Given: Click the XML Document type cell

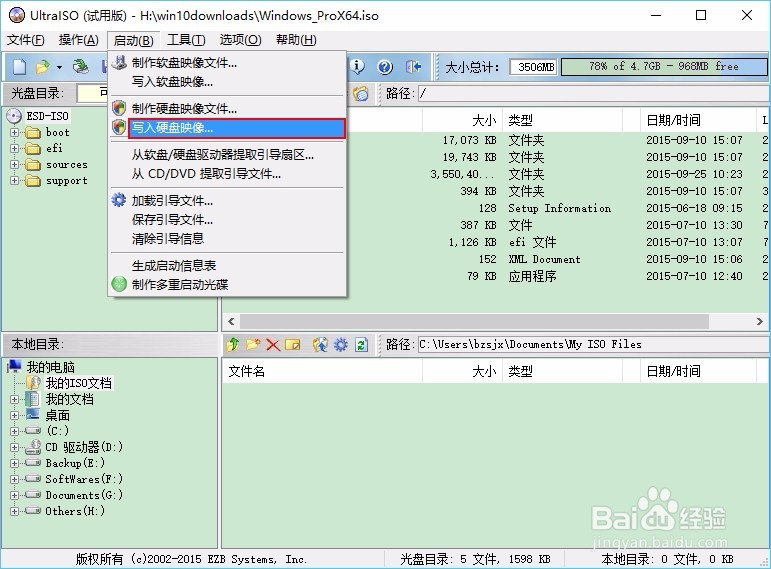Looking at the screenshot, I should (x=544, y=259).
